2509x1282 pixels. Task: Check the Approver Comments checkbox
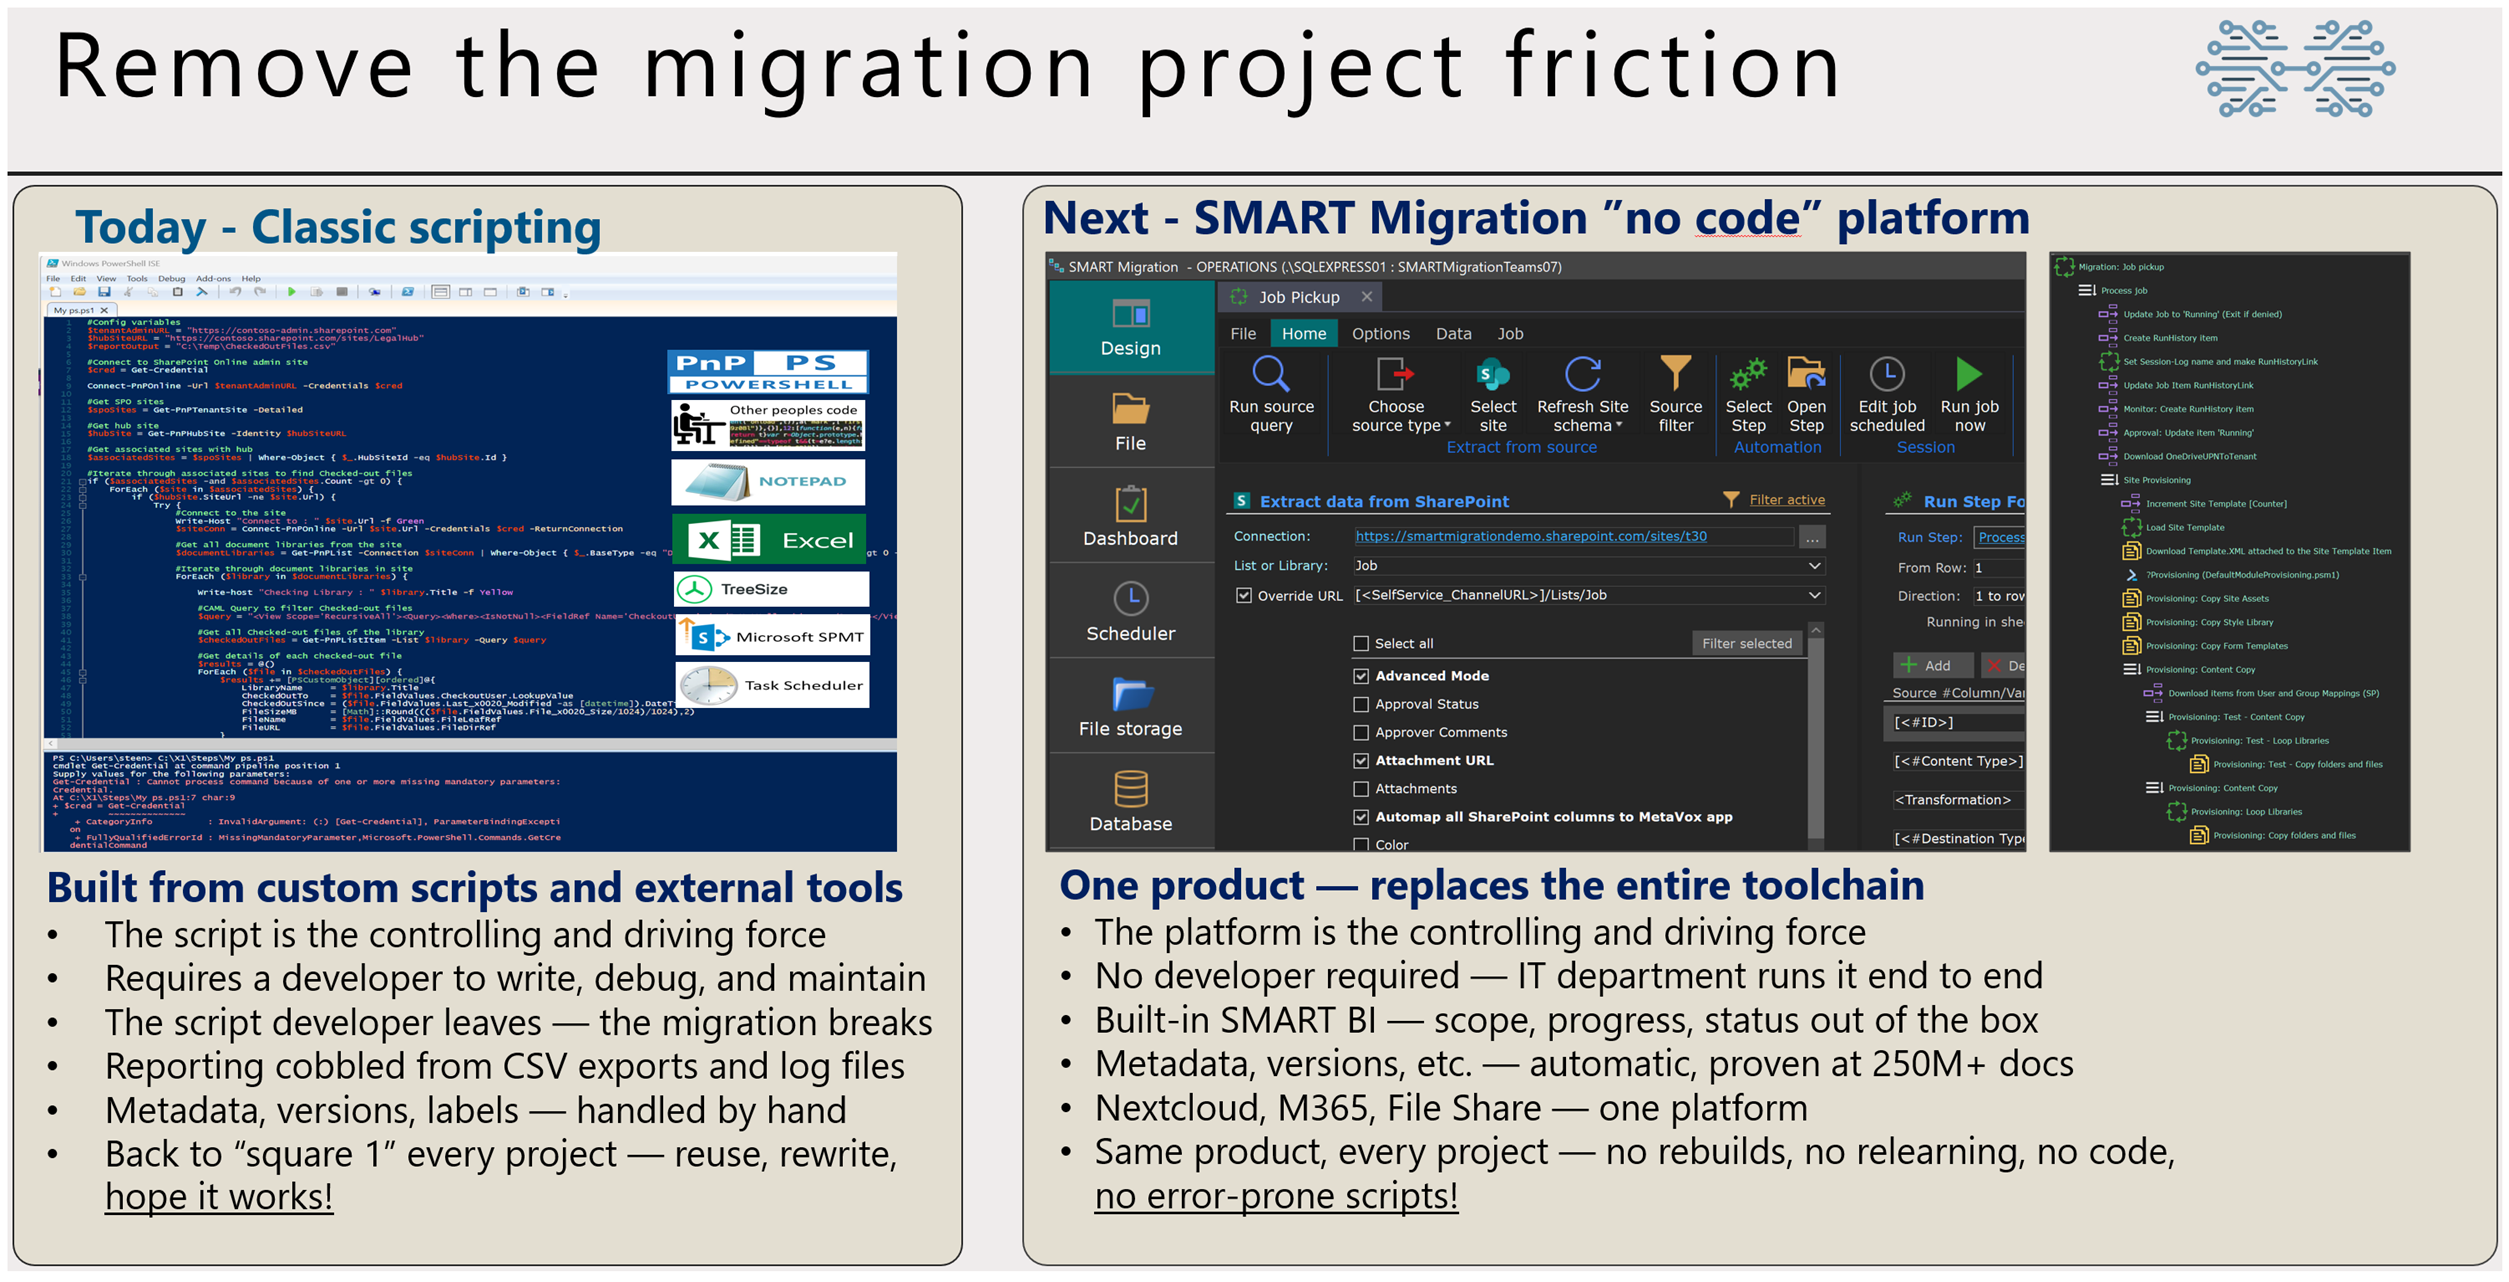[1360, 732]
